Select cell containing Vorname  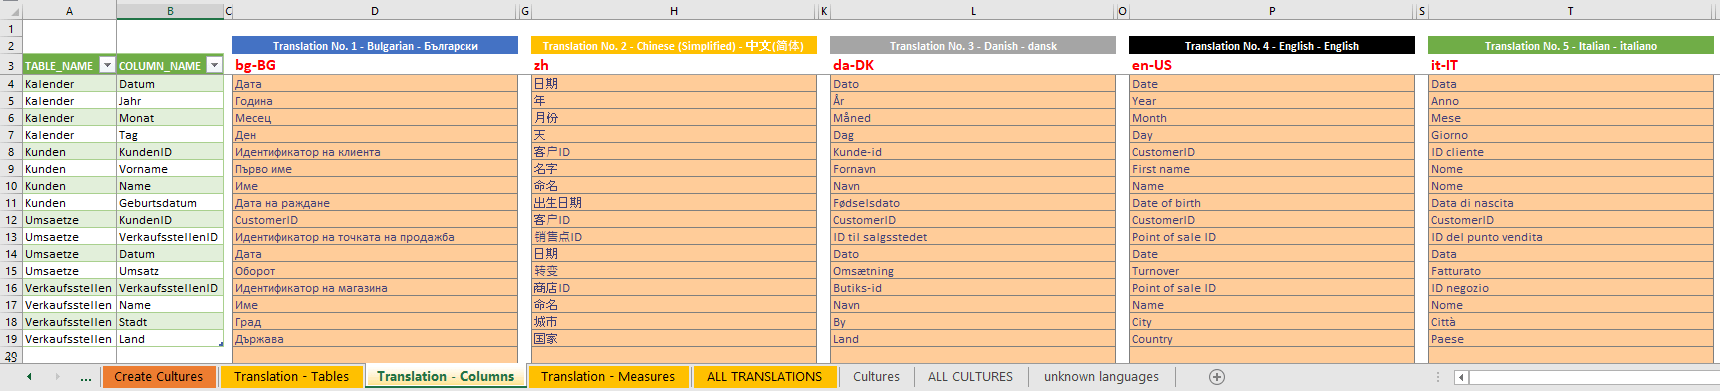170,169
